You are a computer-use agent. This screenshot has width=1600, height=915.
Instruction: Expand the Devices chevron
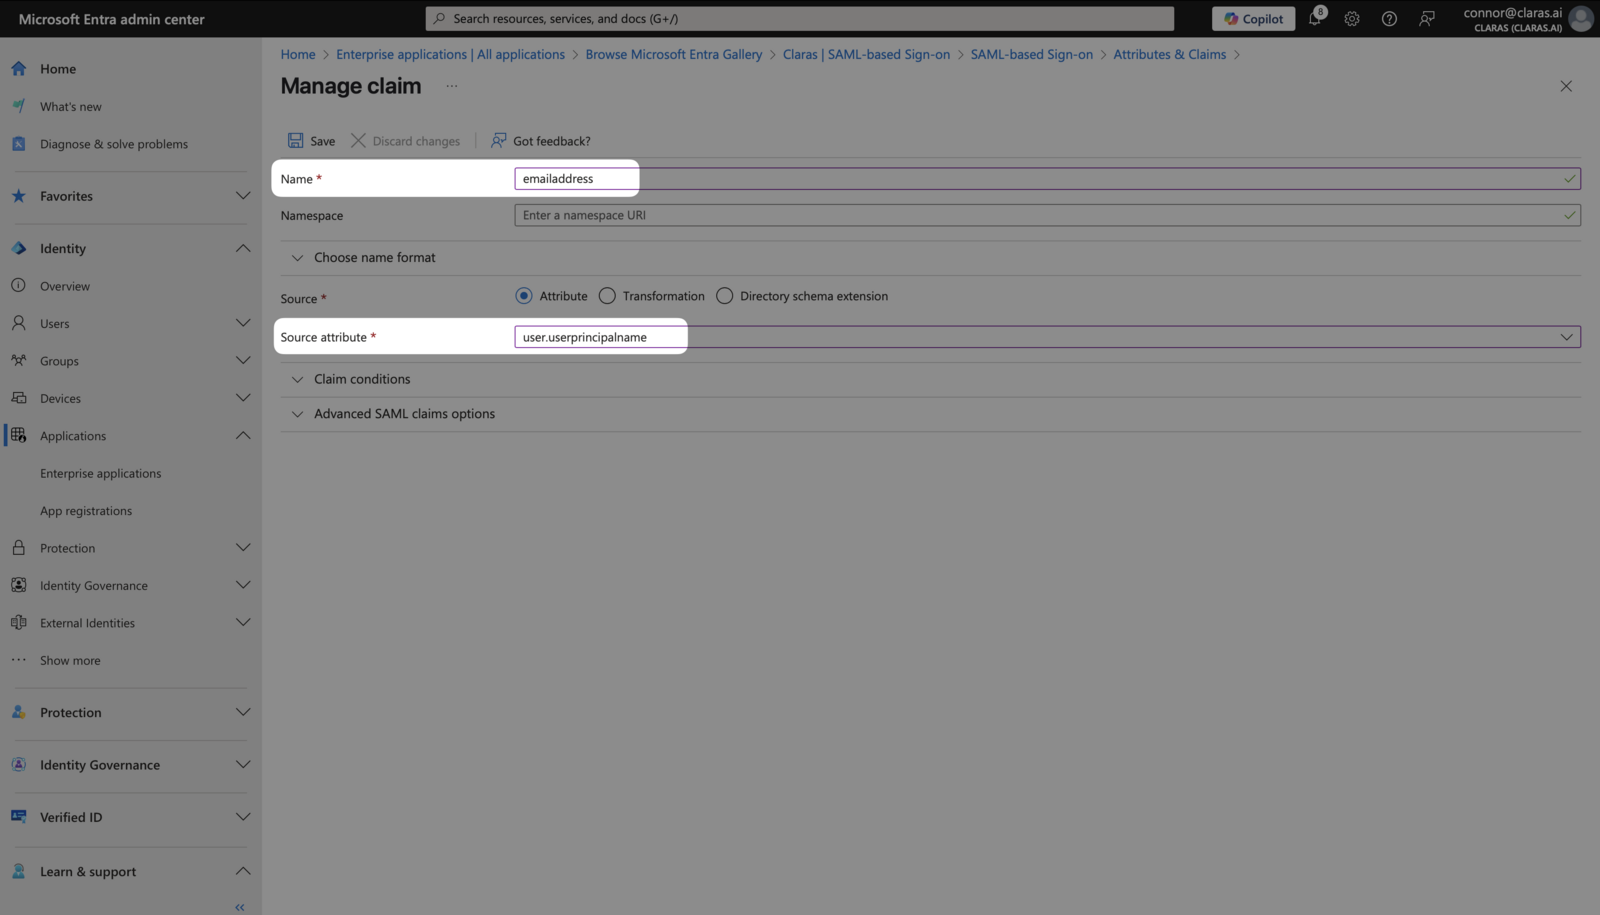(x=243, y=398)
